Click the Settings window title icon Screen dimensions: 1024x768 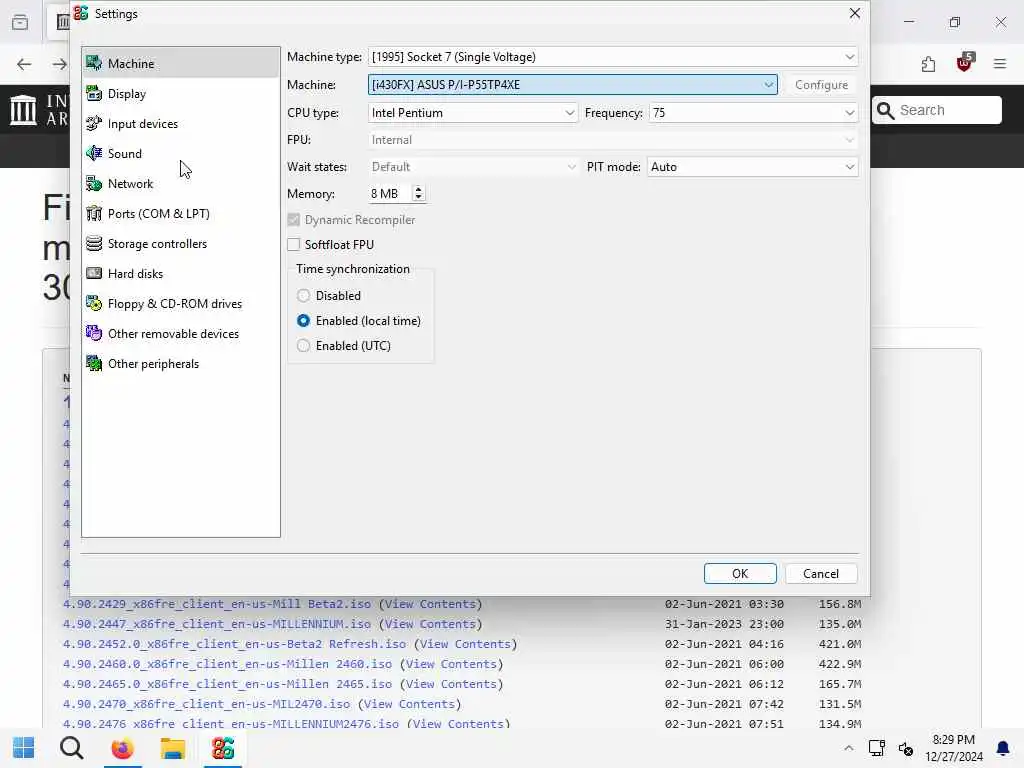click(81, 13)
